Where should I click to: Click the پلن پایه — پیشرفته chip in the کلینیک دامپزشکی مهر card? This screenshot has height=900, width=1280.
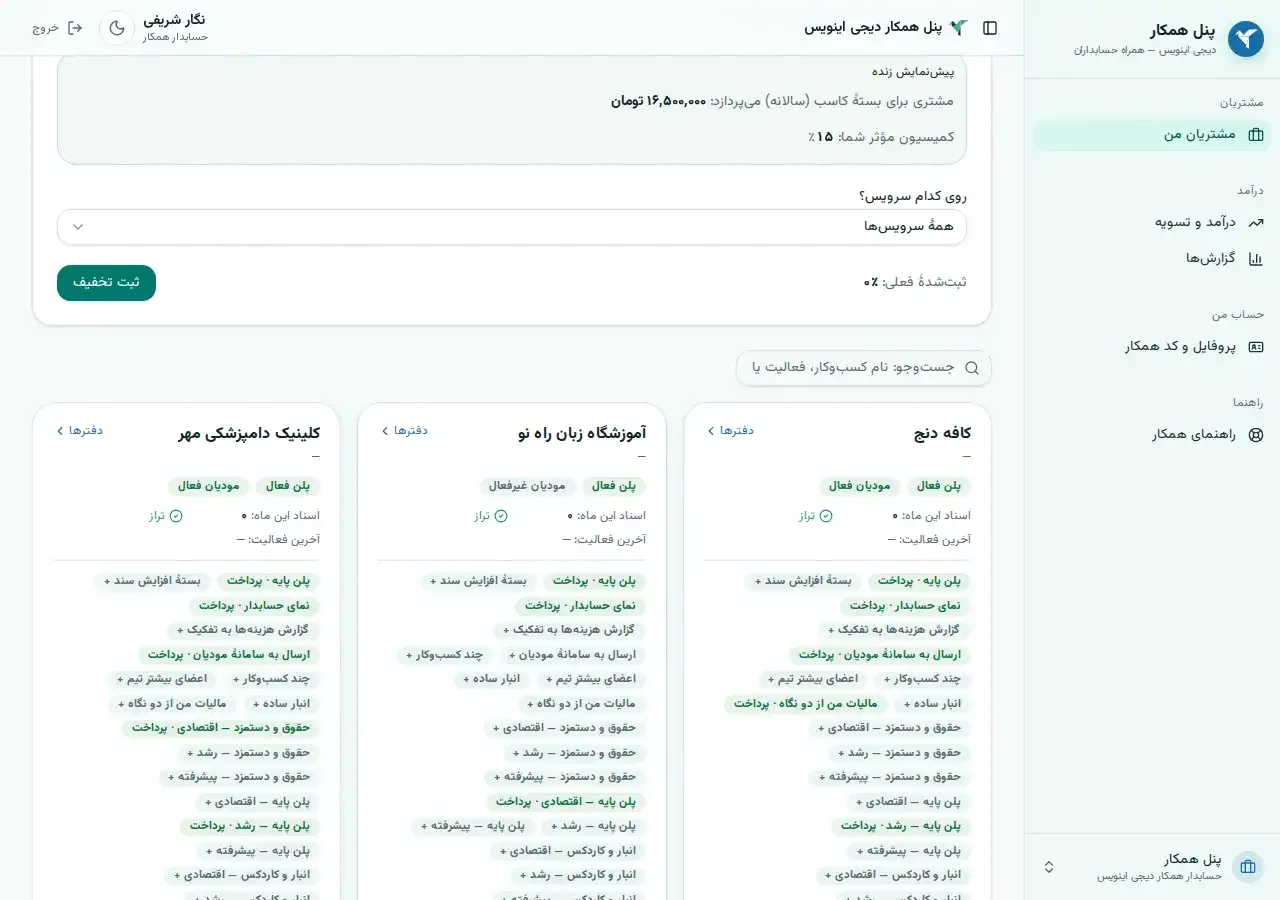coord(258,851)
